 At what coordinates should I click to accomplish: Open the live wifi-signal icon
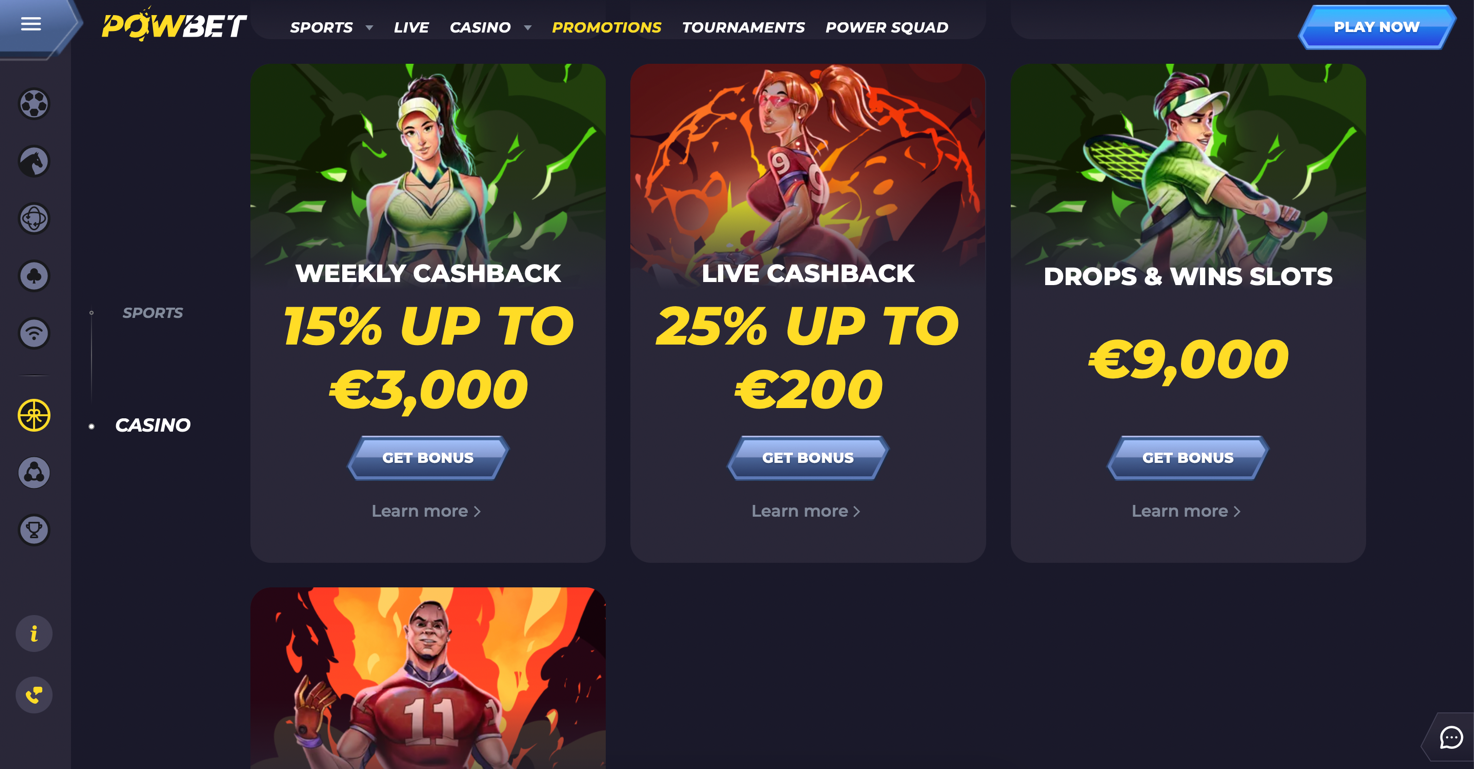[34, 333]
